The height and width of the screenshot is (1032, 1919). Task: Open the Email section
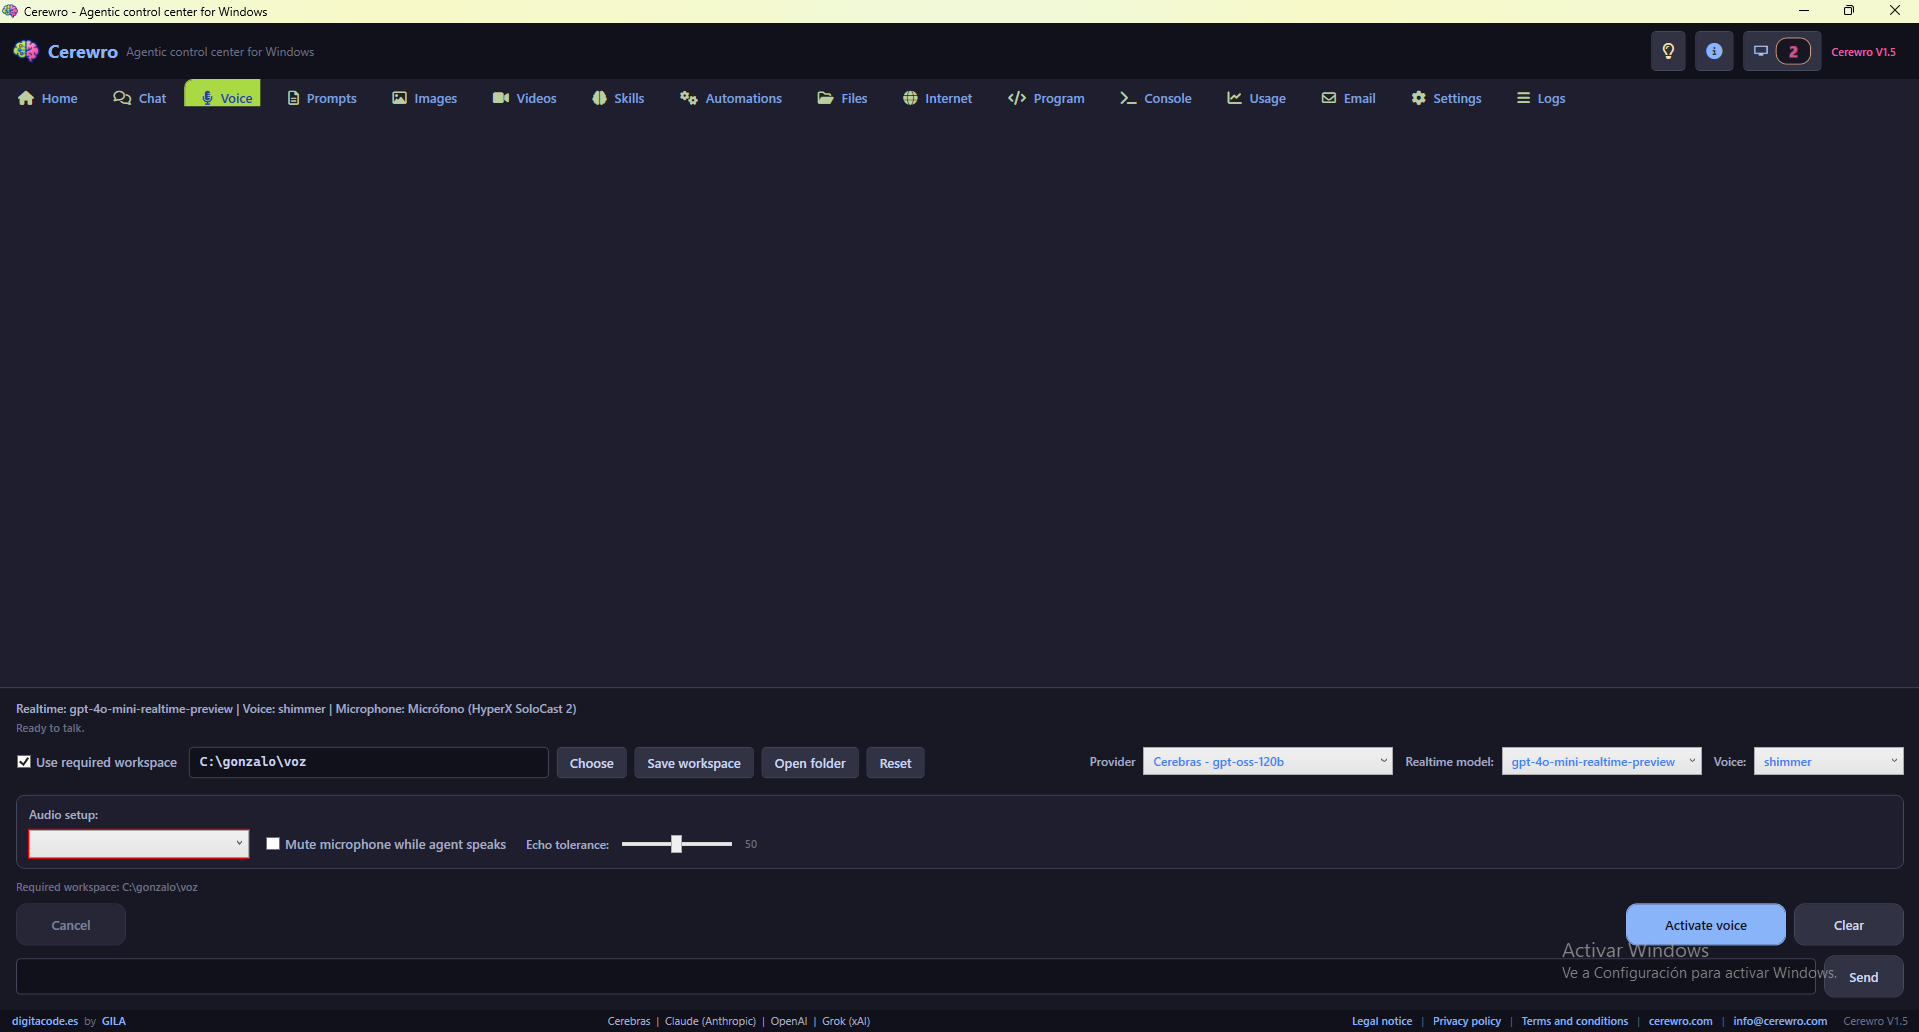coord(1347,98)
